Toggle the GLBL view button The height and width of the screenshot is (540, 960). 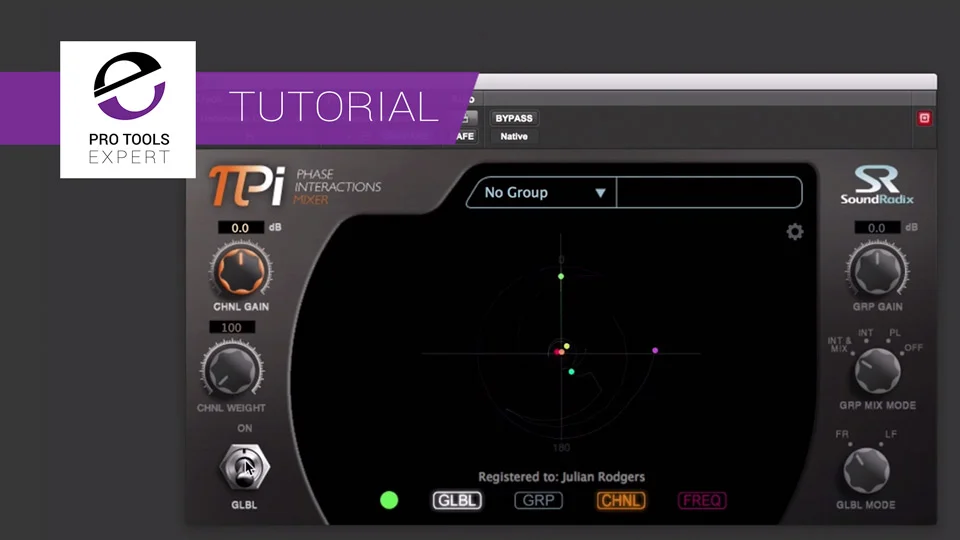(457, 500)
